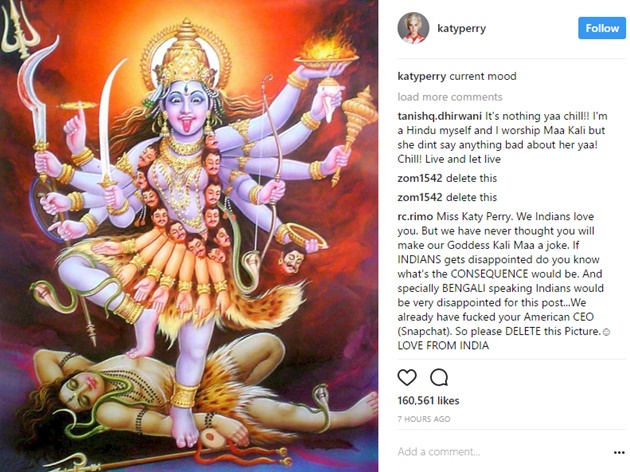Open tanishq.dhirwani's profile
Screen dimensions: 630x472
(440, 116)
